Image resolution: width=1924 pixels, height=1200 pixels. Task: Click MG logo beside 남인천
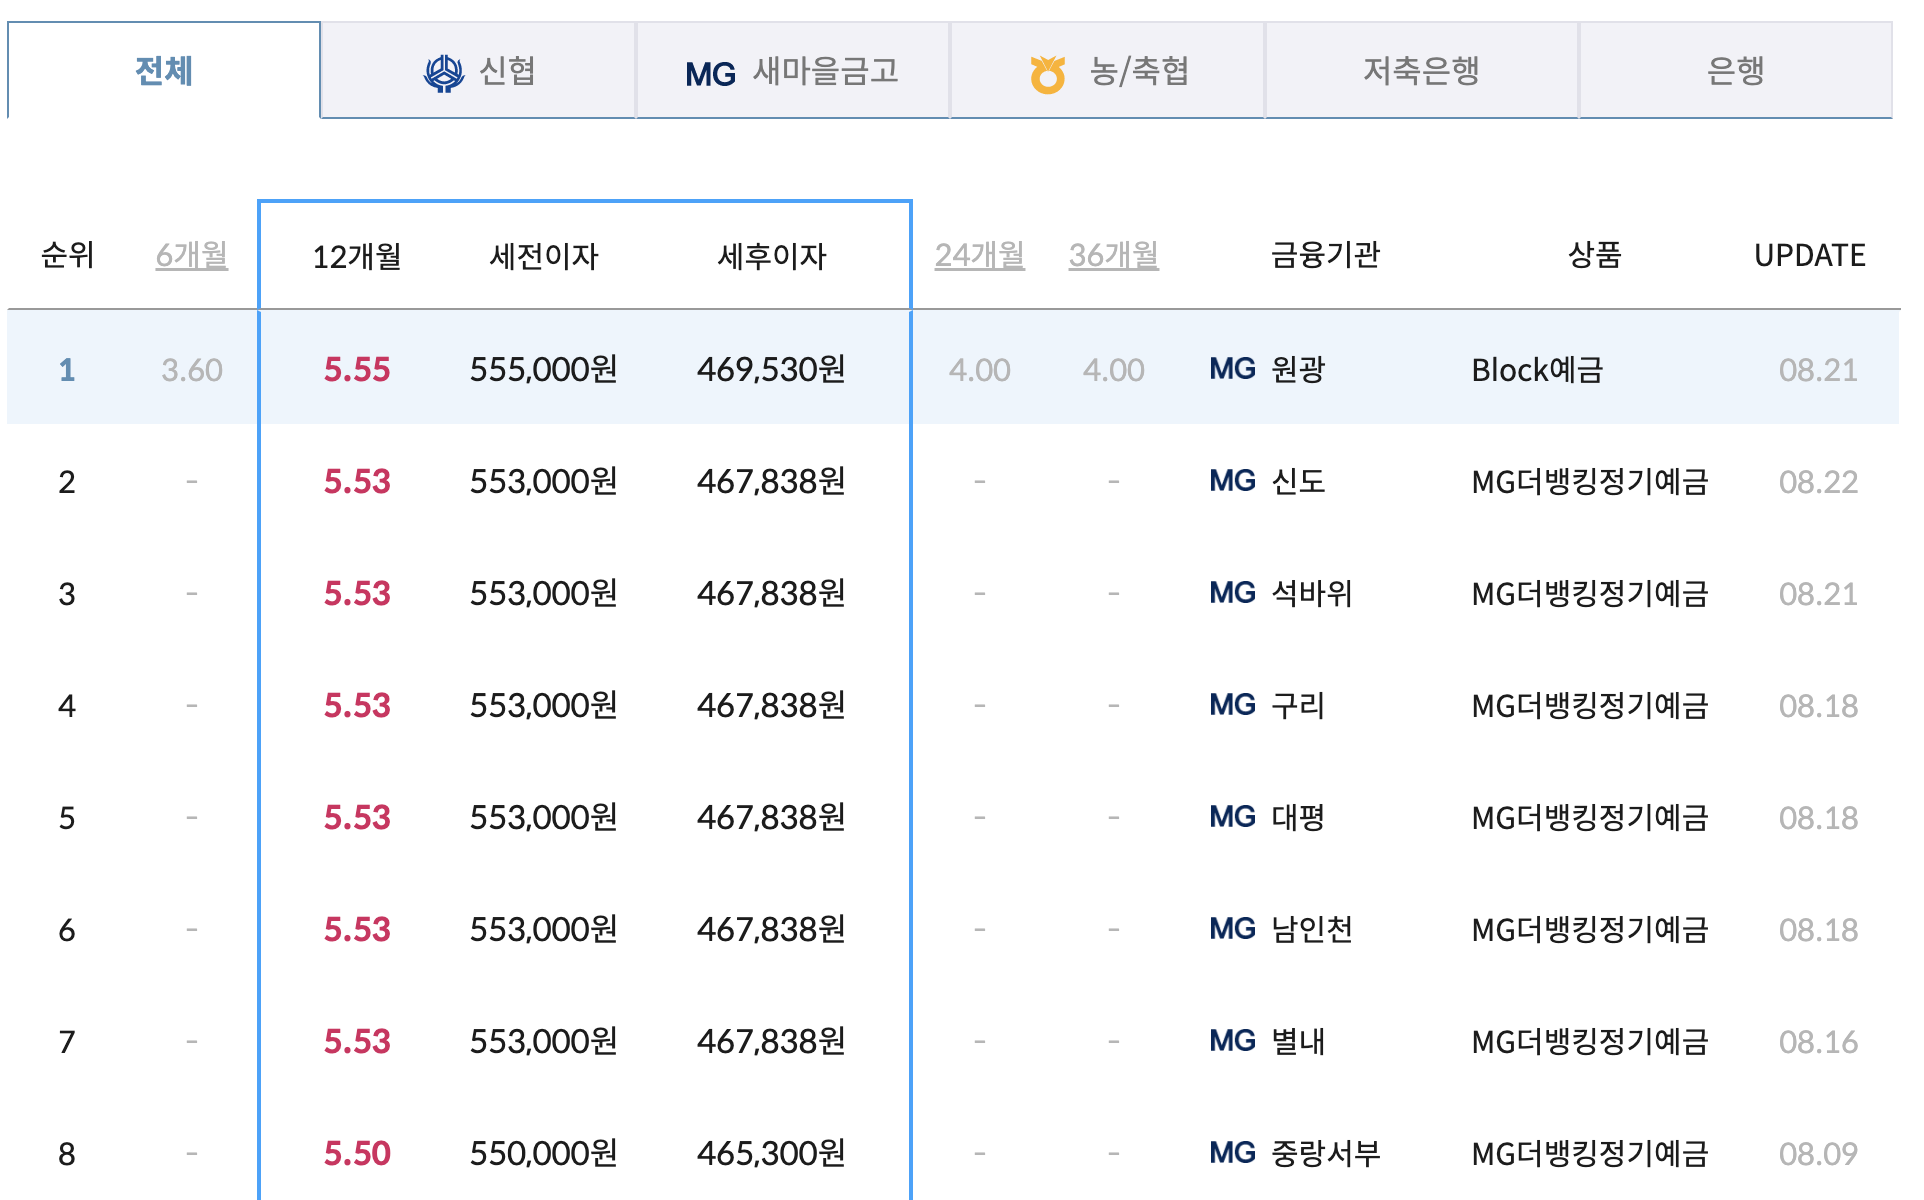pyautogui.click(x=1231, y=929)
